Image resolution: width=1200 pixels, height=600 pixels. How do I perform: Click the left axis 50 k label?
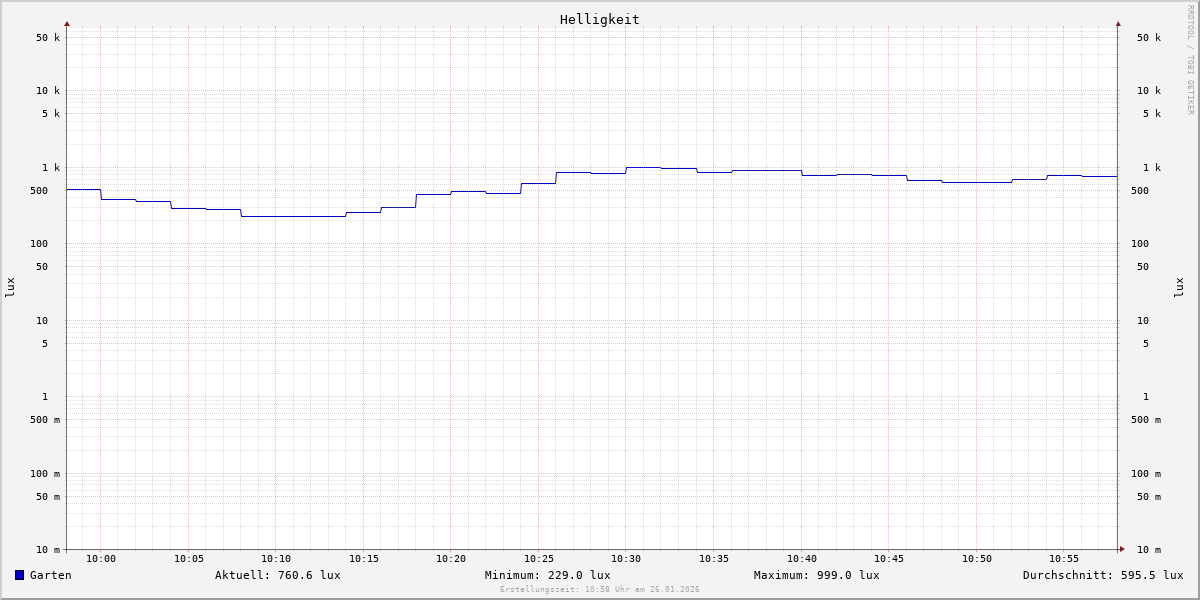[48, 38]
